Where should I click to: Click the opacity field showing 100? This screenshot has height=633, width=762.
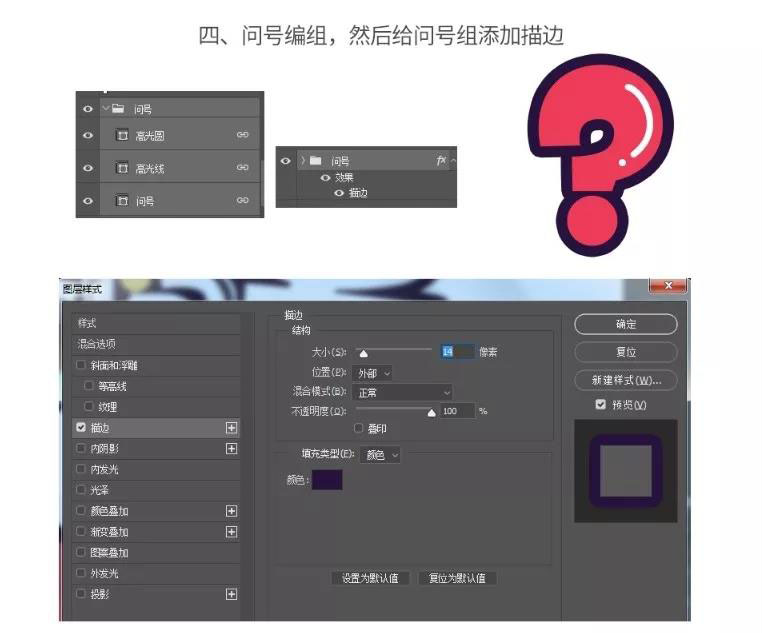(x=457, y=411)
